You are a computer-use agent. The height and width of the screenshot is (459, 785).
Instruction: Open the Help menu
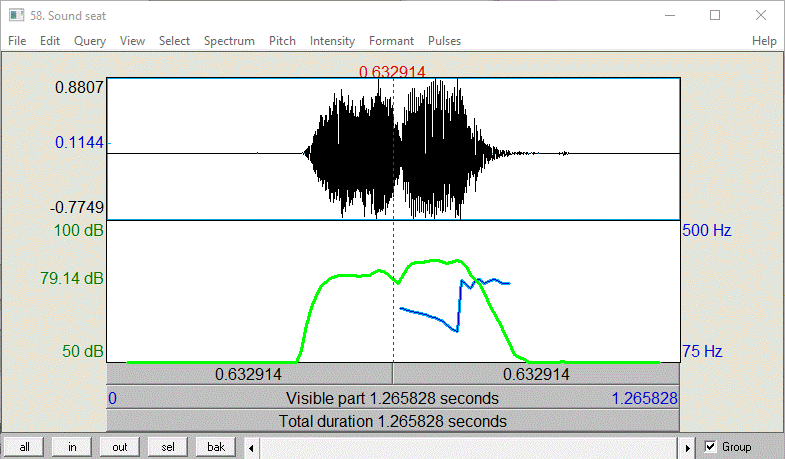[x=764, y=41]
